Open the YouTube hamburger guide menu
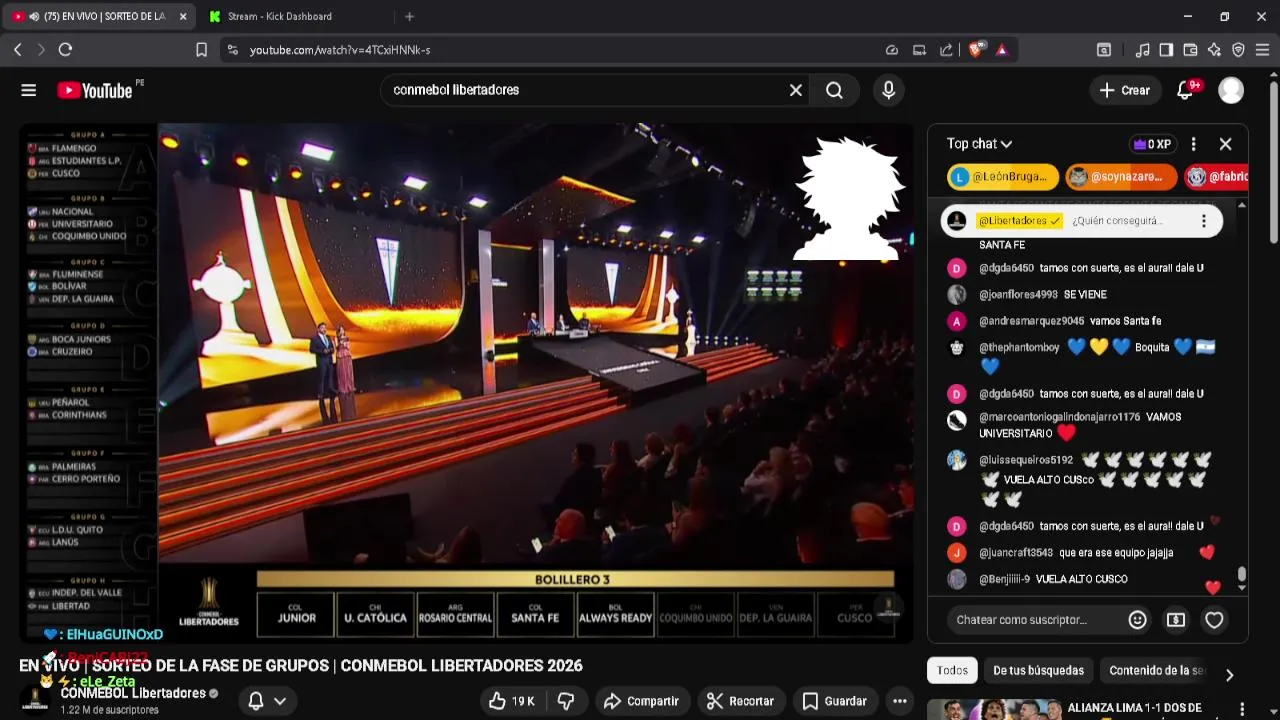1280x720 pixels. (x=28, y=90)
